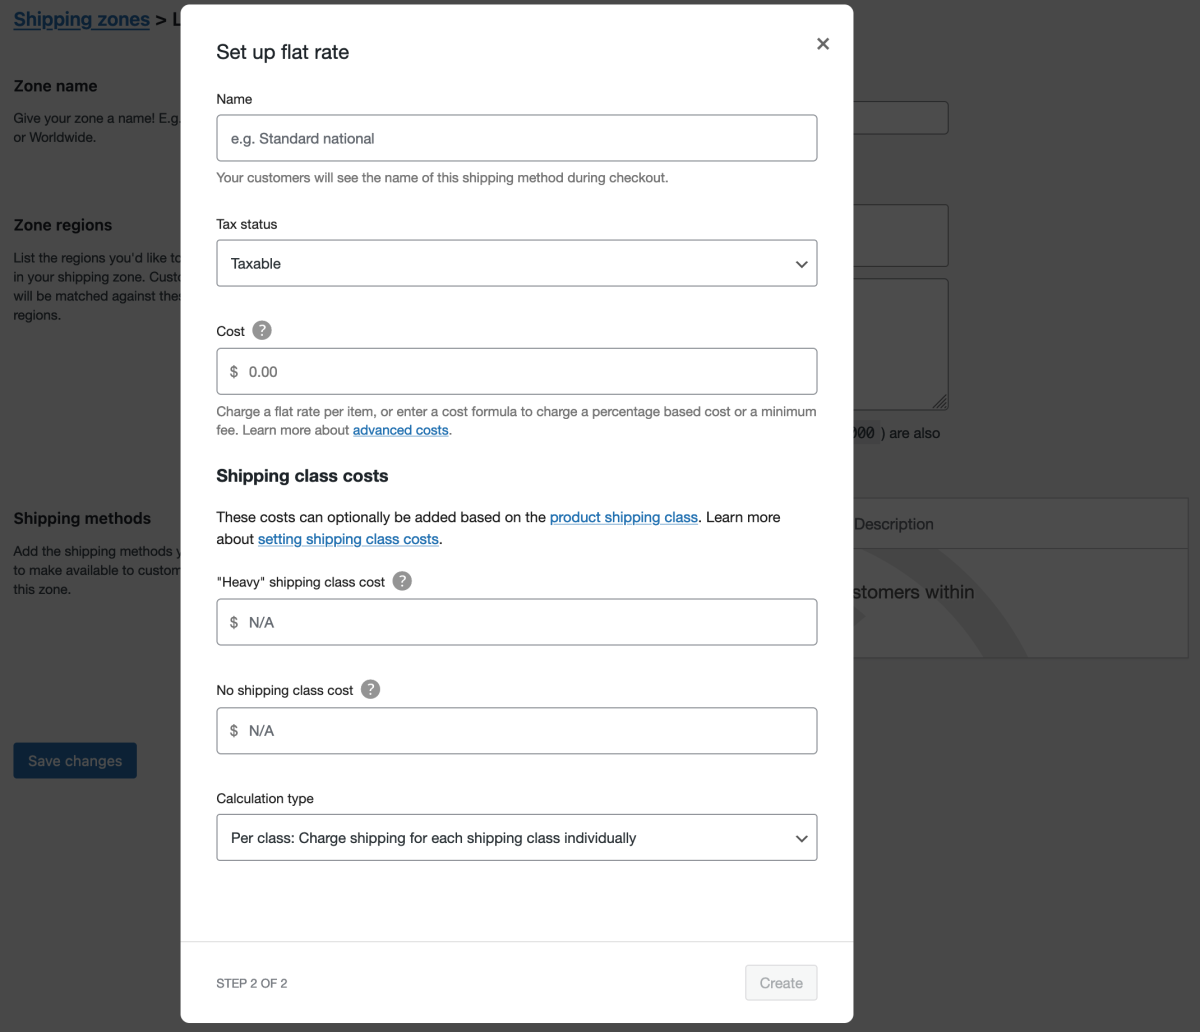Click the Tax status chevron arrow

pos(800,263)
